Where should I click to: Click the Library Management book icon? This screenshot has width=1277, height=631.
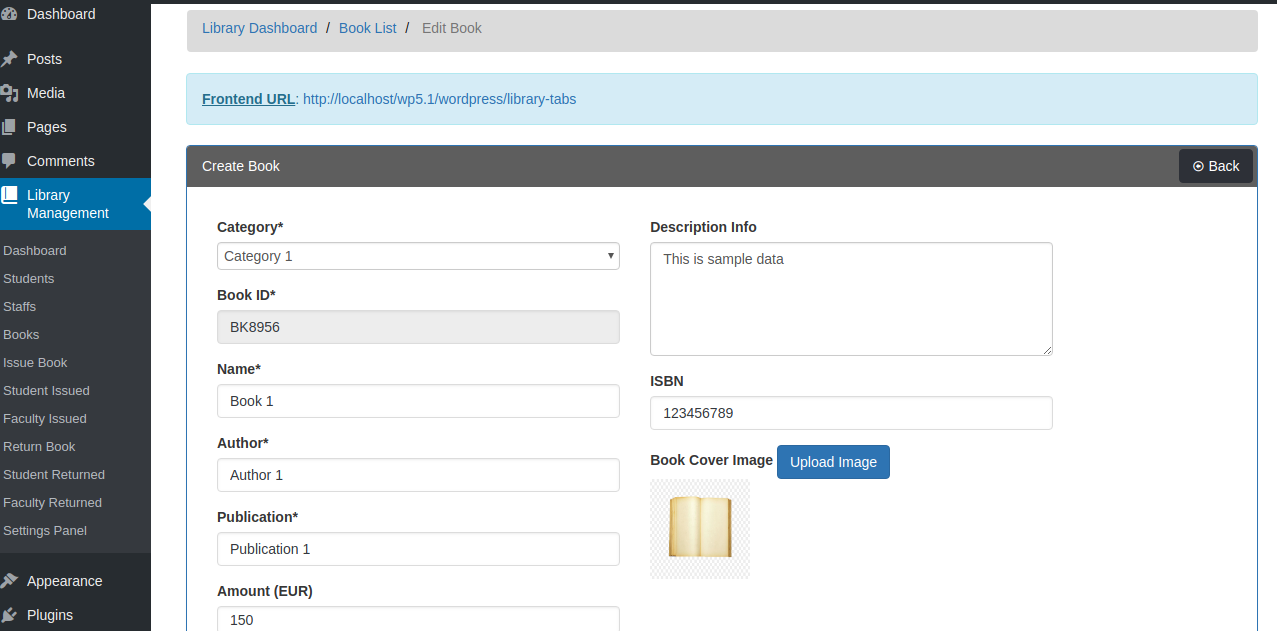pos(8,195)
